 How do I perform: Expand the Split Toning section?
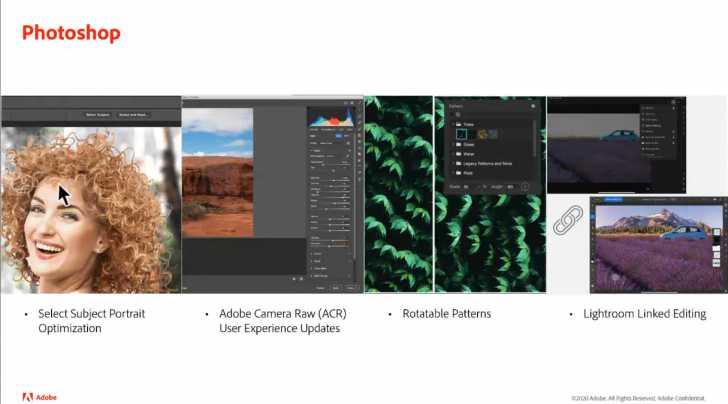coord(312,276)
